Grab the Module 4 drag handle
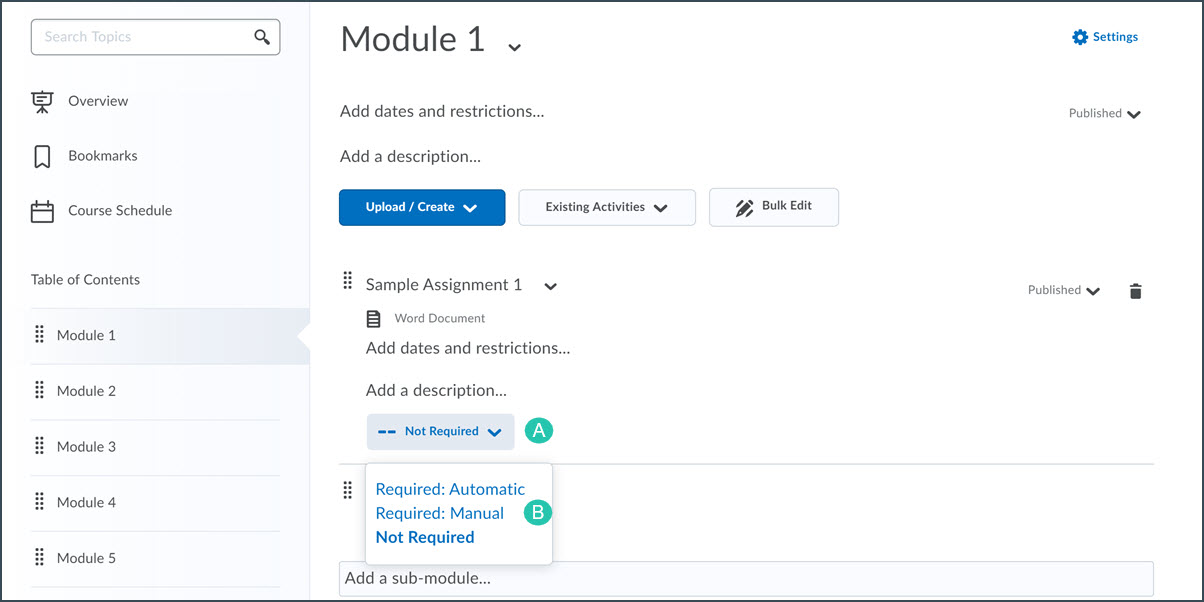 40,502
